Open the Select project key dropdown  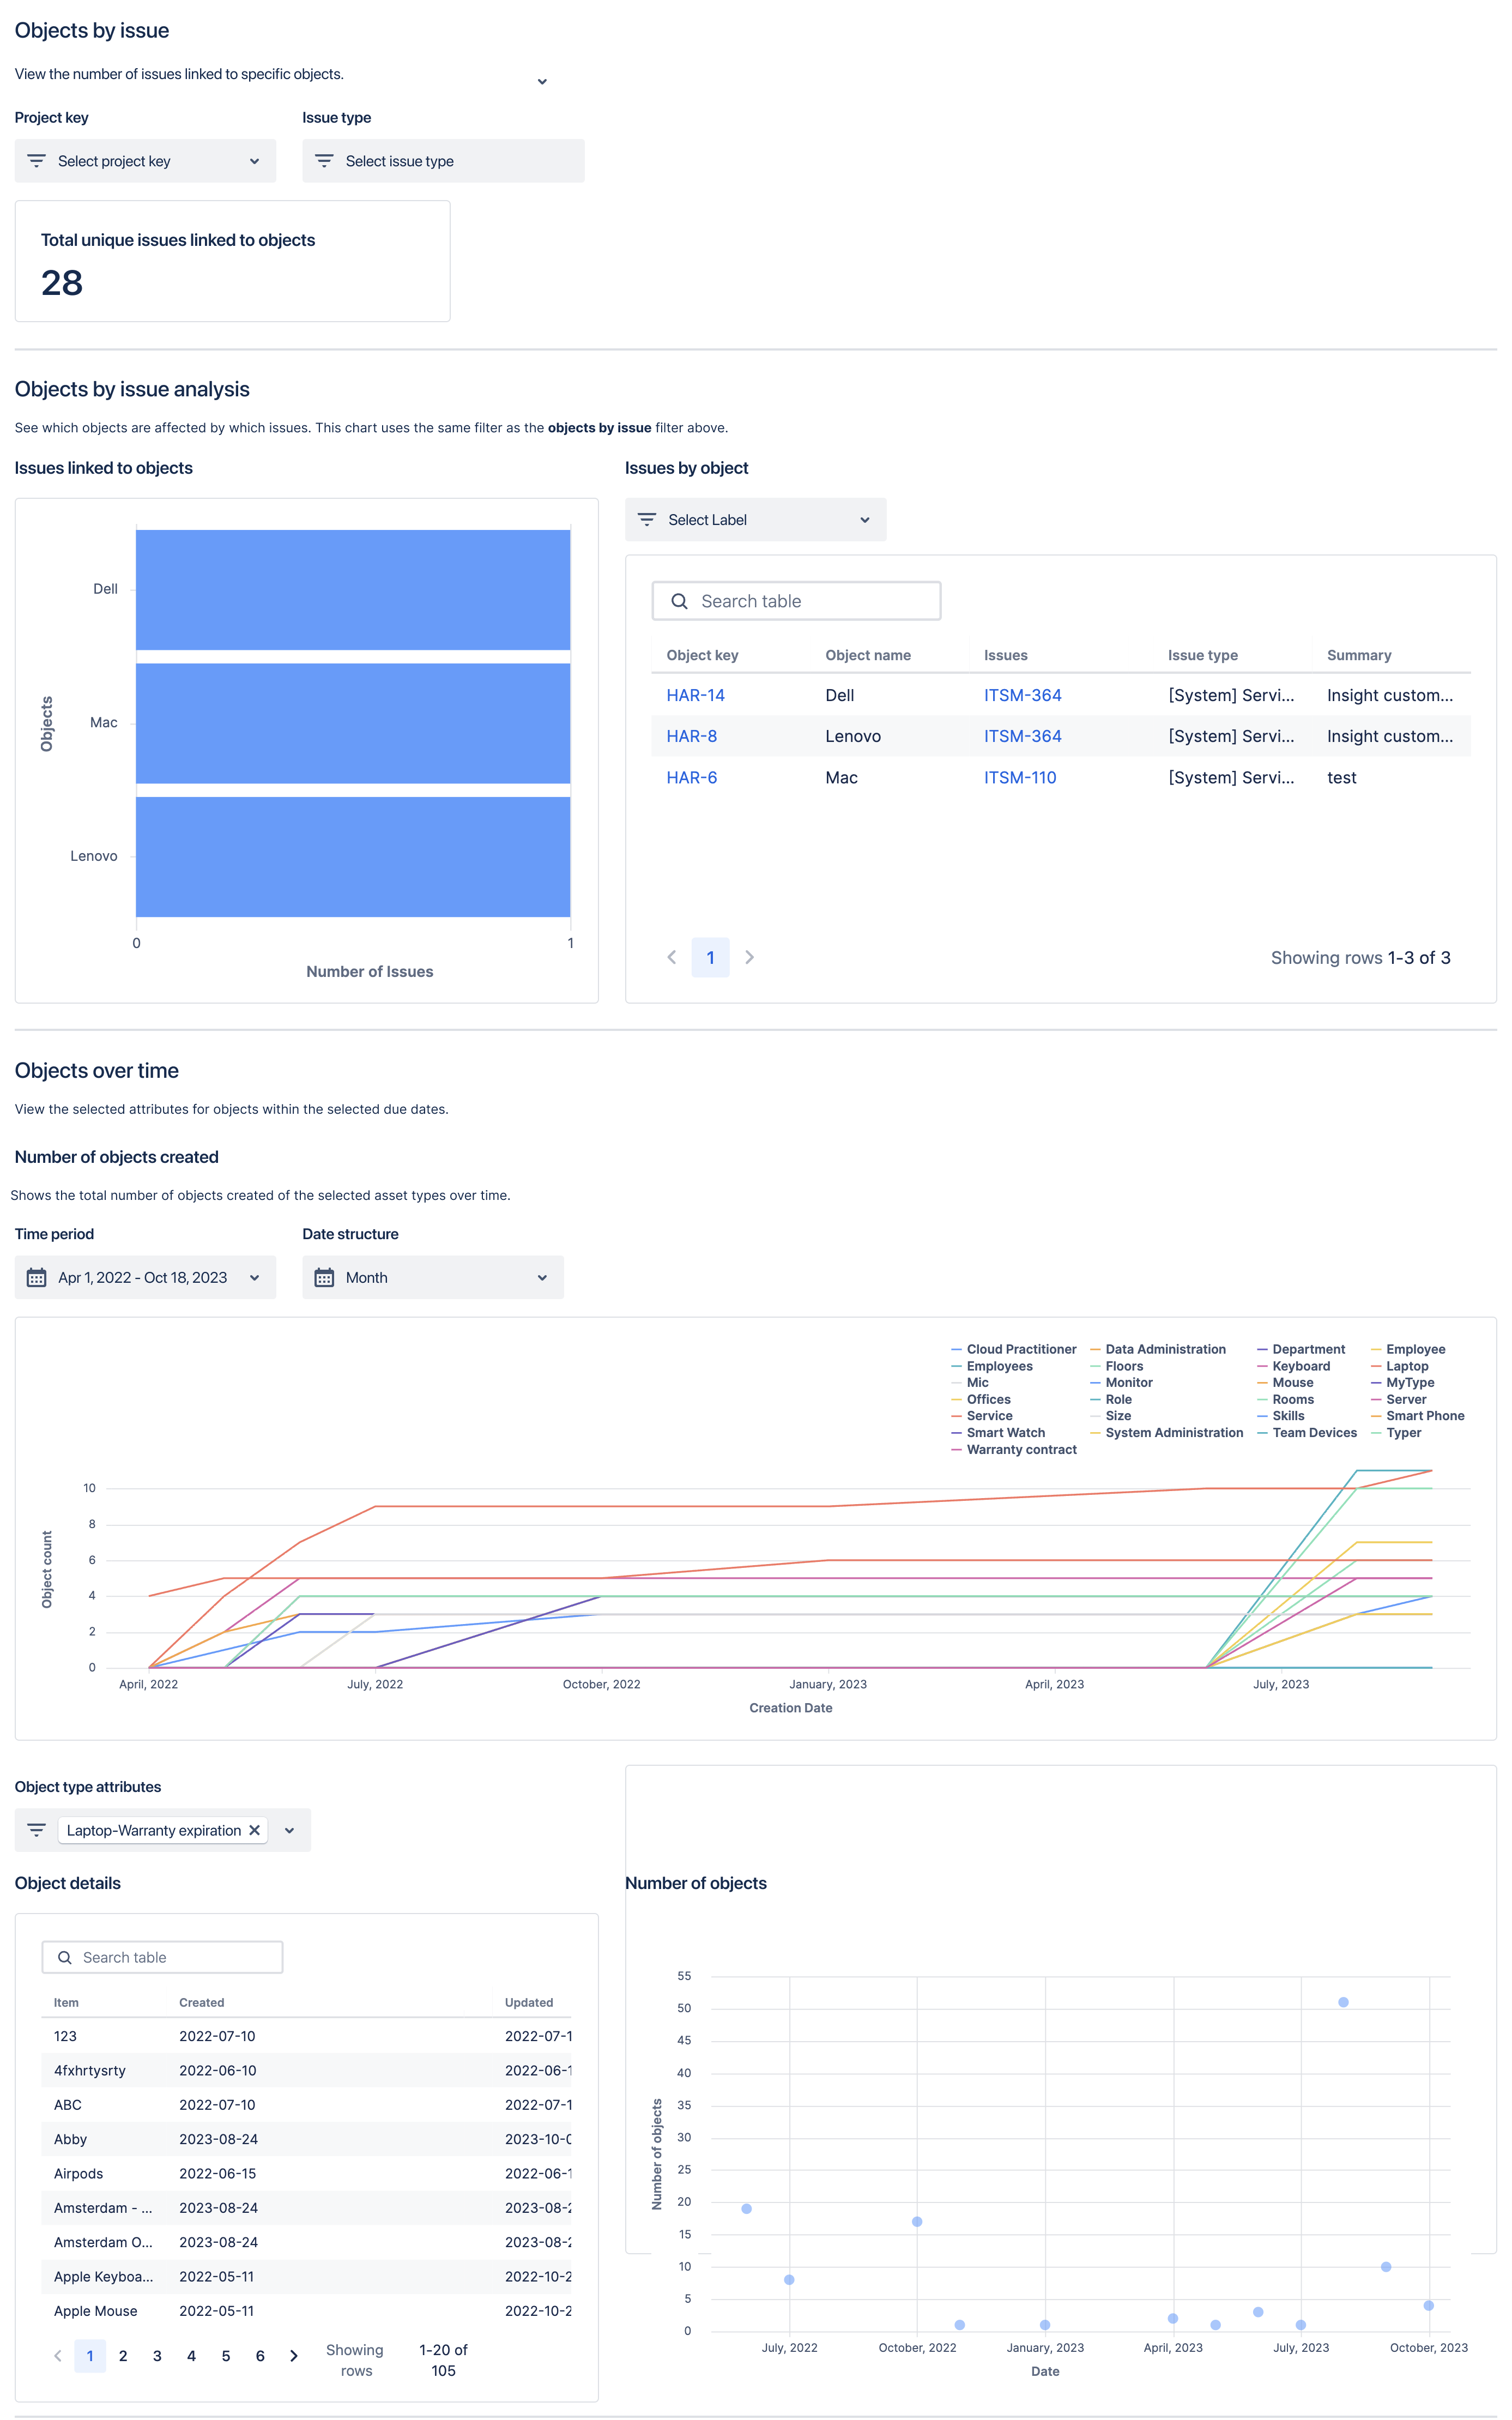point(145,161)
